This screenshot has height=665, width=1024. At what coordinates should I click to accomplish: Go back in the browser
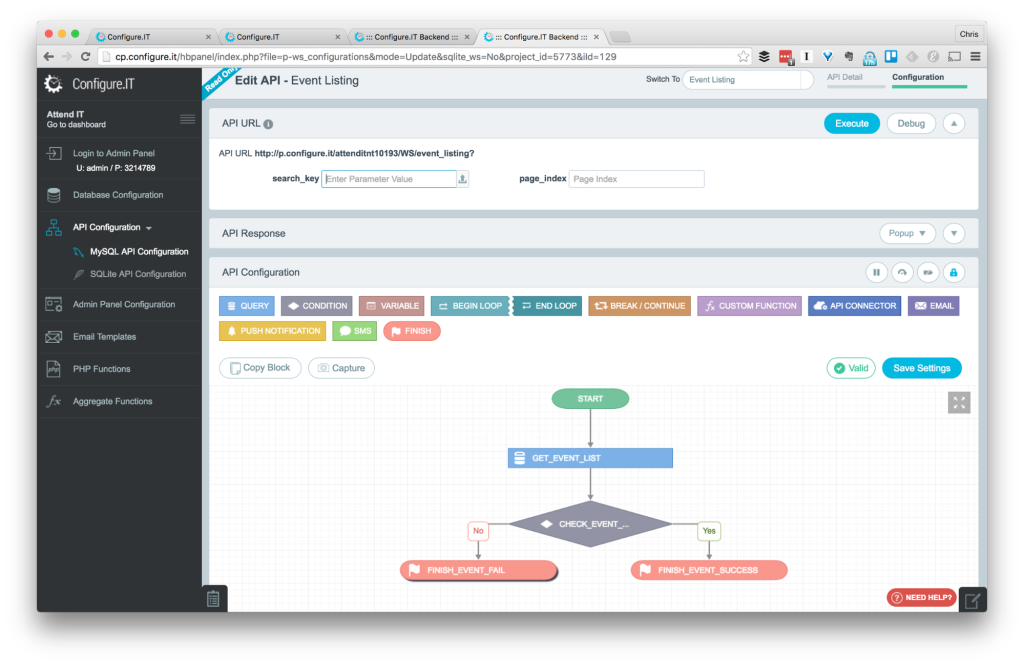click(x=48, y=57)
